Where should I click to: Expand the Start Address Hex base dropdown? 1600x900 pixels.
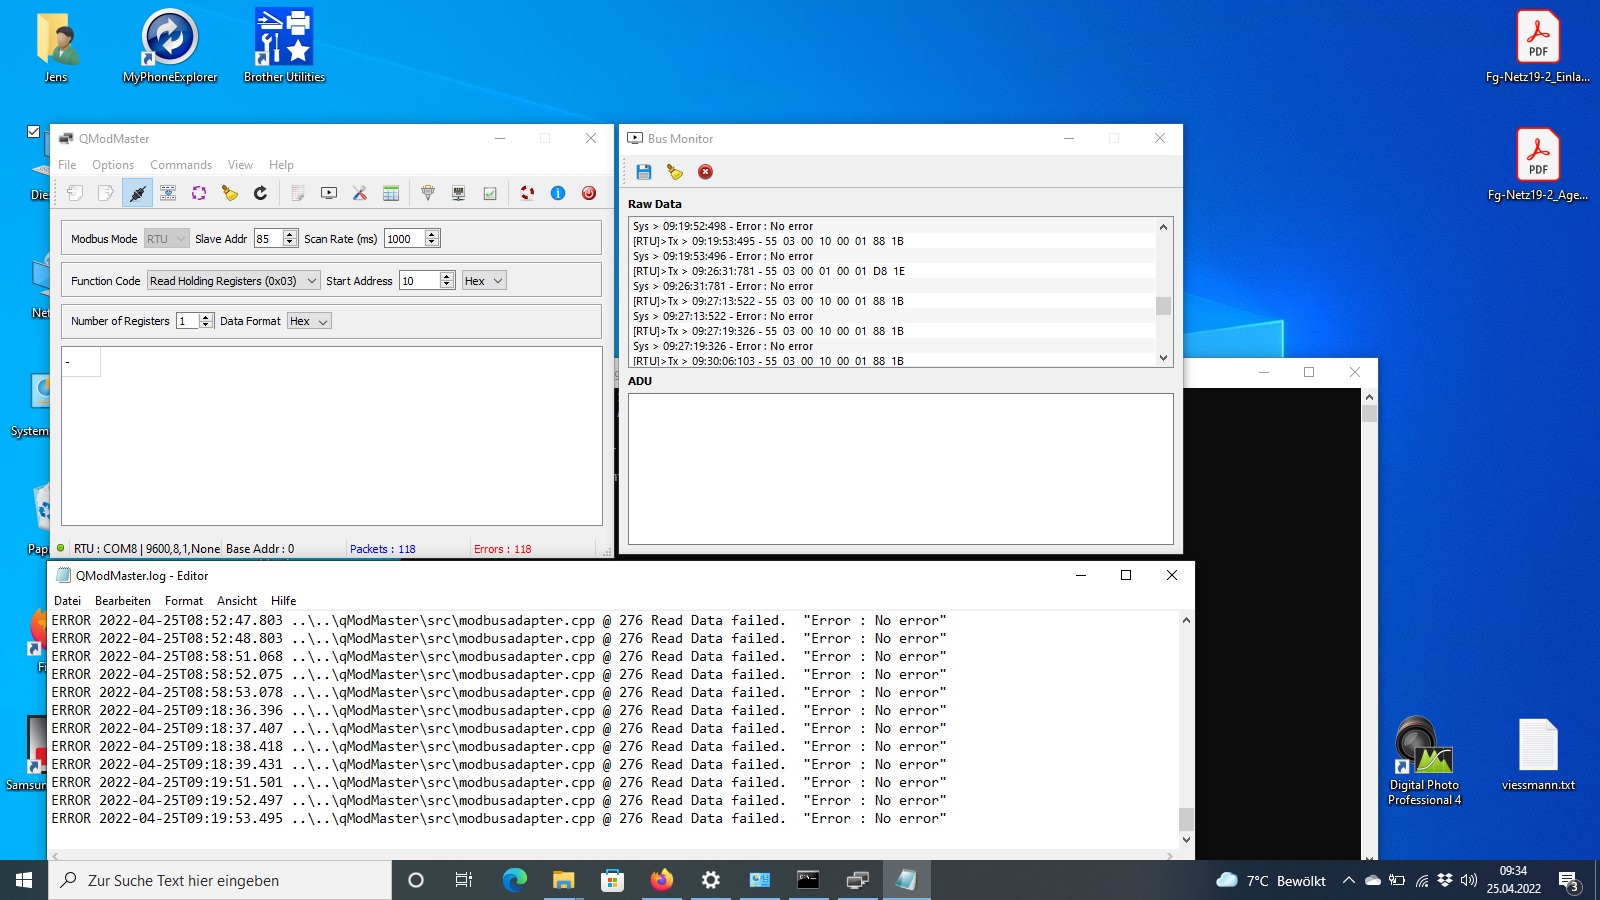click(x=484, y=281)
